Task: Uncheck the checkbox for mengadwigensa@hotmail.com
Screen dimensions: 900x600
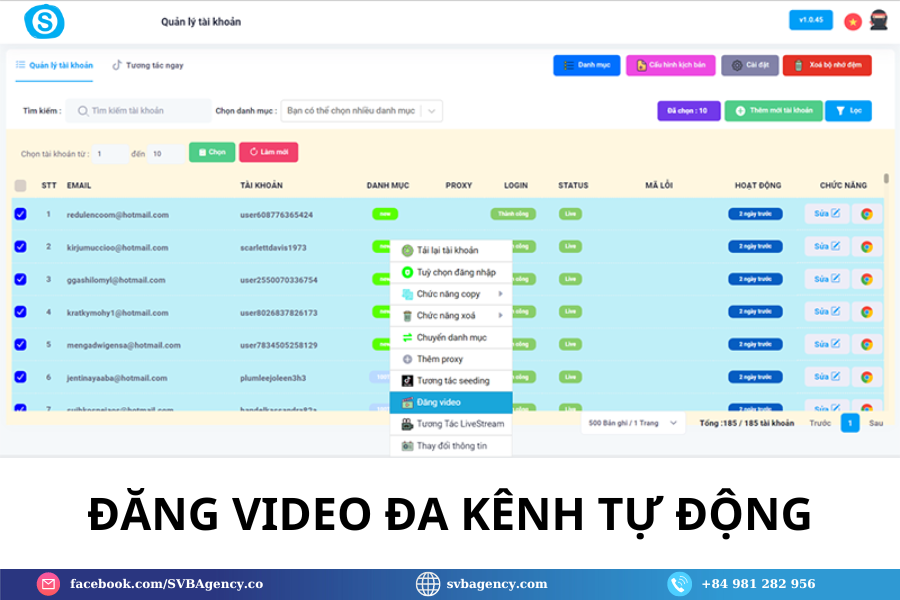Action: tap(20, 344)
